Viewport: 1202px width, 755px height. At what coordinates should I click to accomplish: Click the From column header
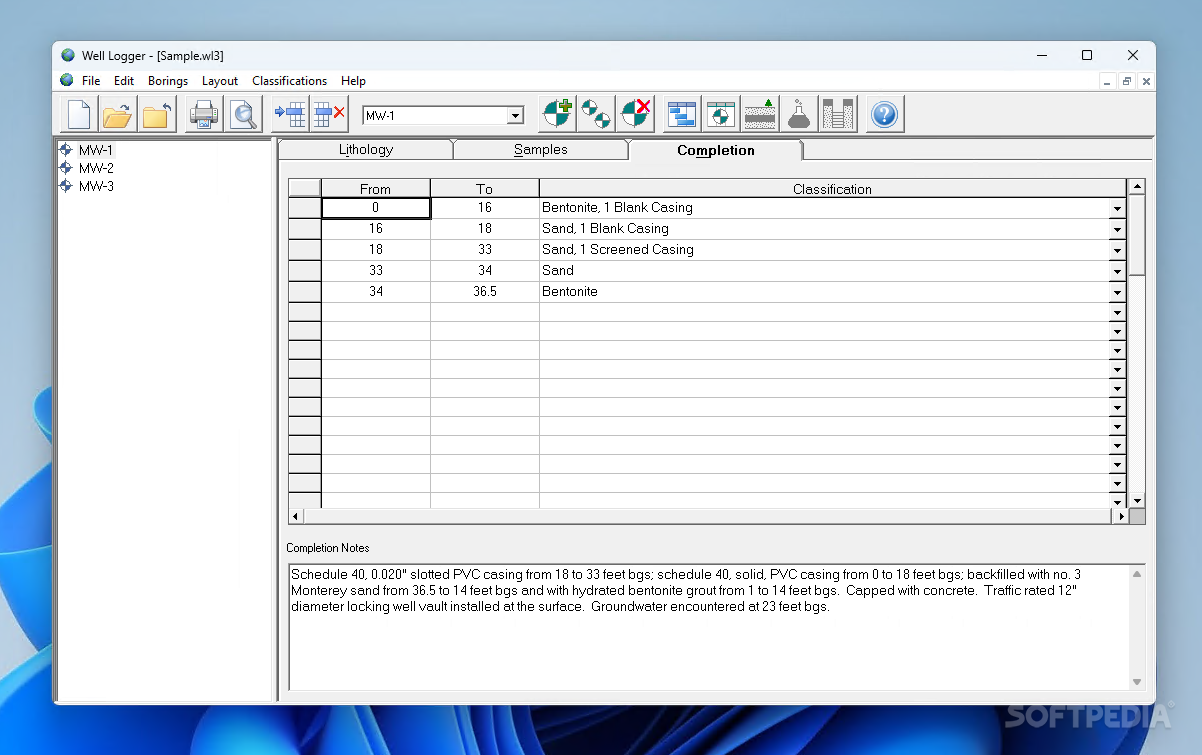376,189
